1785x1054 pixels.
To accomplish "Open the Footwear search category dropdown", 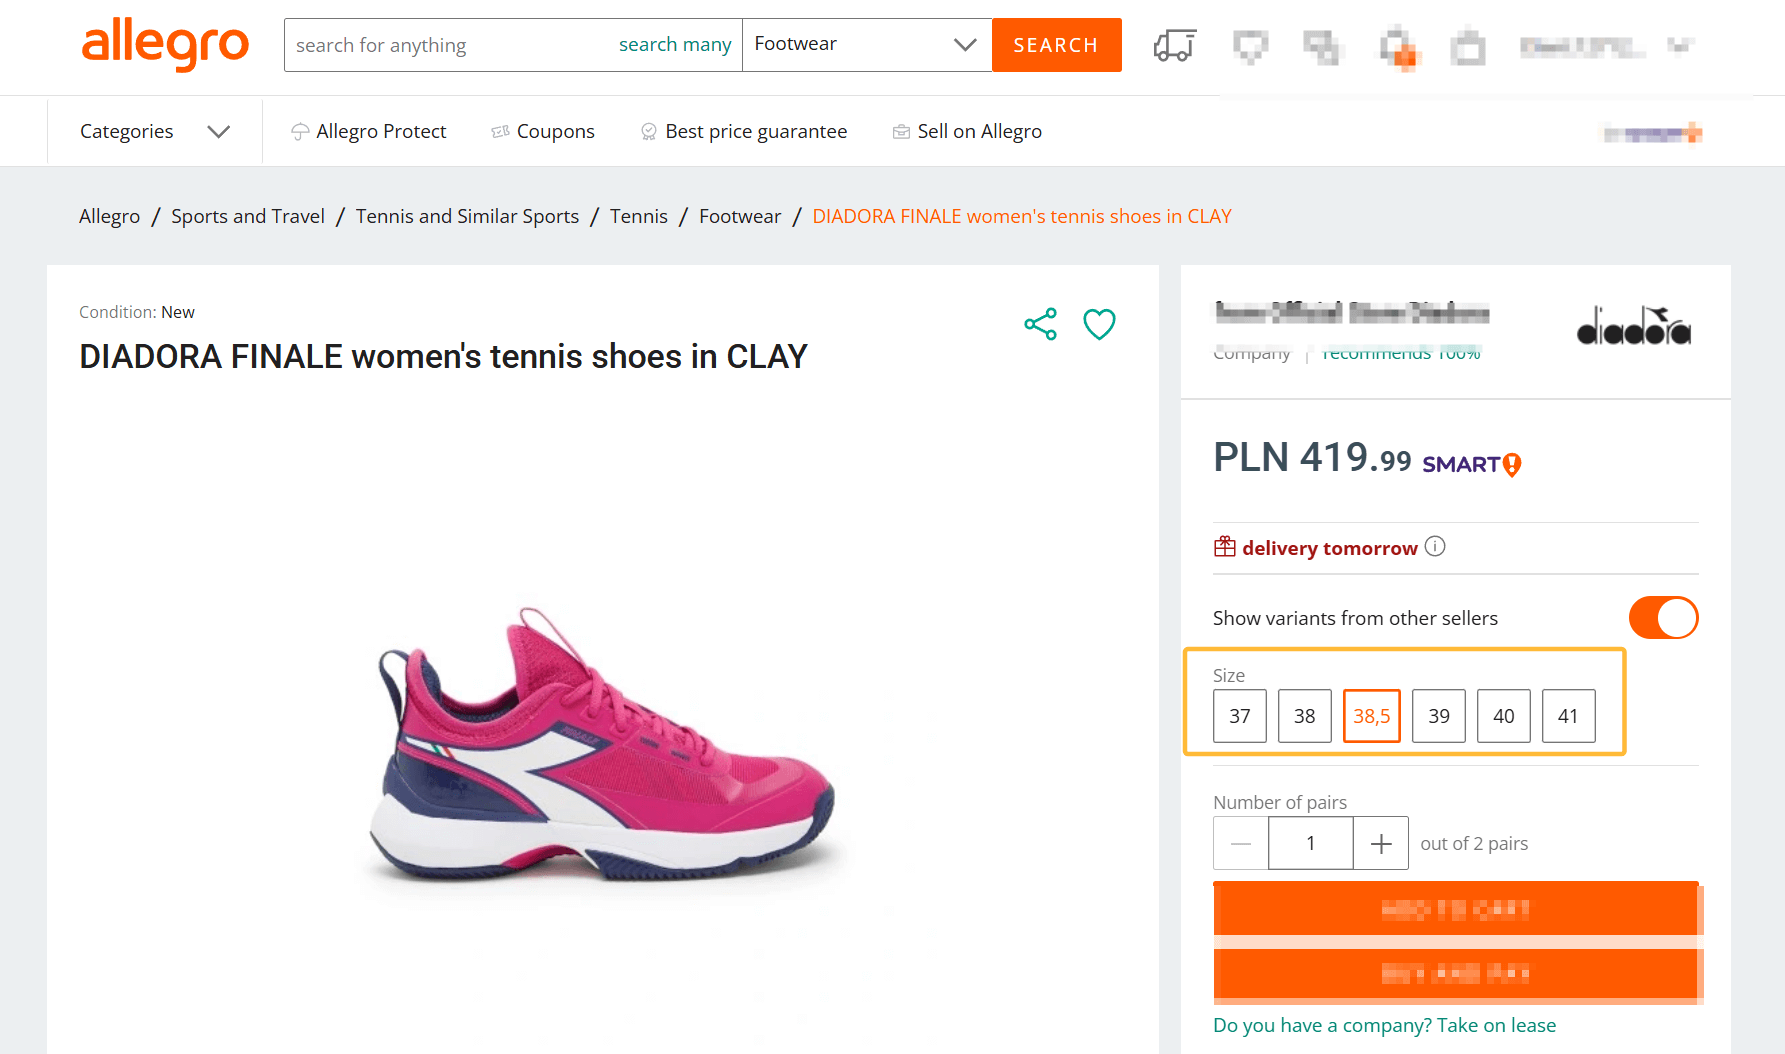I will (867, 45).
